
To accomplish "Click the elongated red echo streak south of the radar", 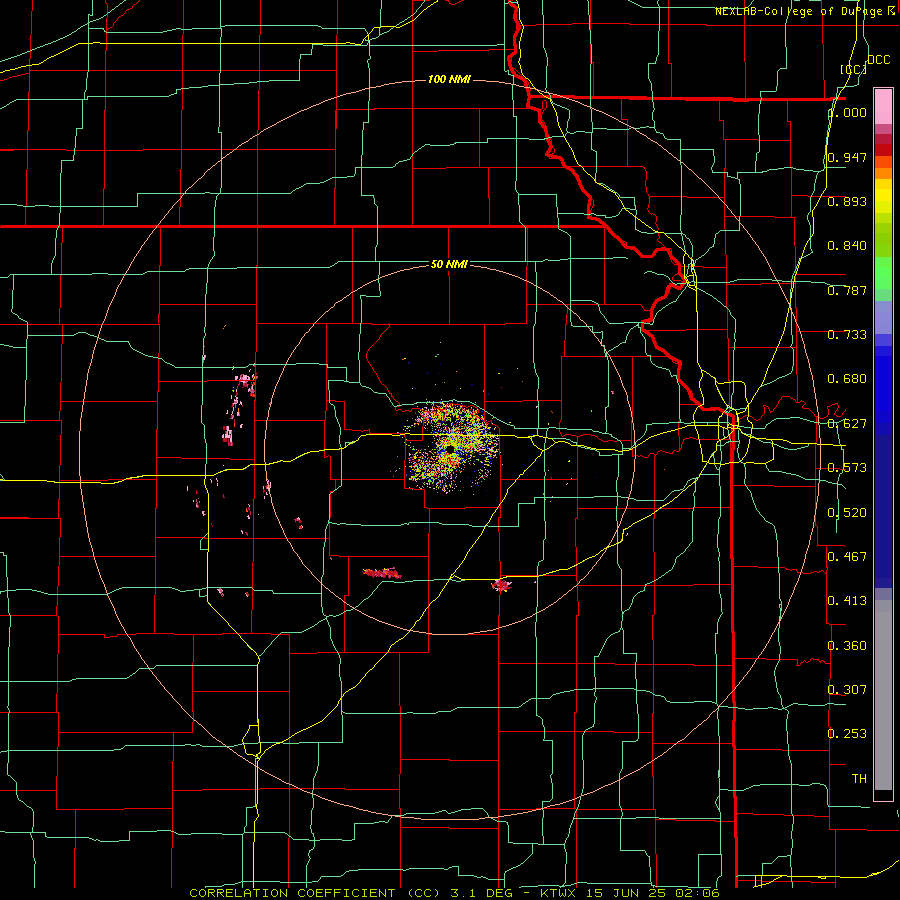I will pyautogui.click(x=382, y=573).
